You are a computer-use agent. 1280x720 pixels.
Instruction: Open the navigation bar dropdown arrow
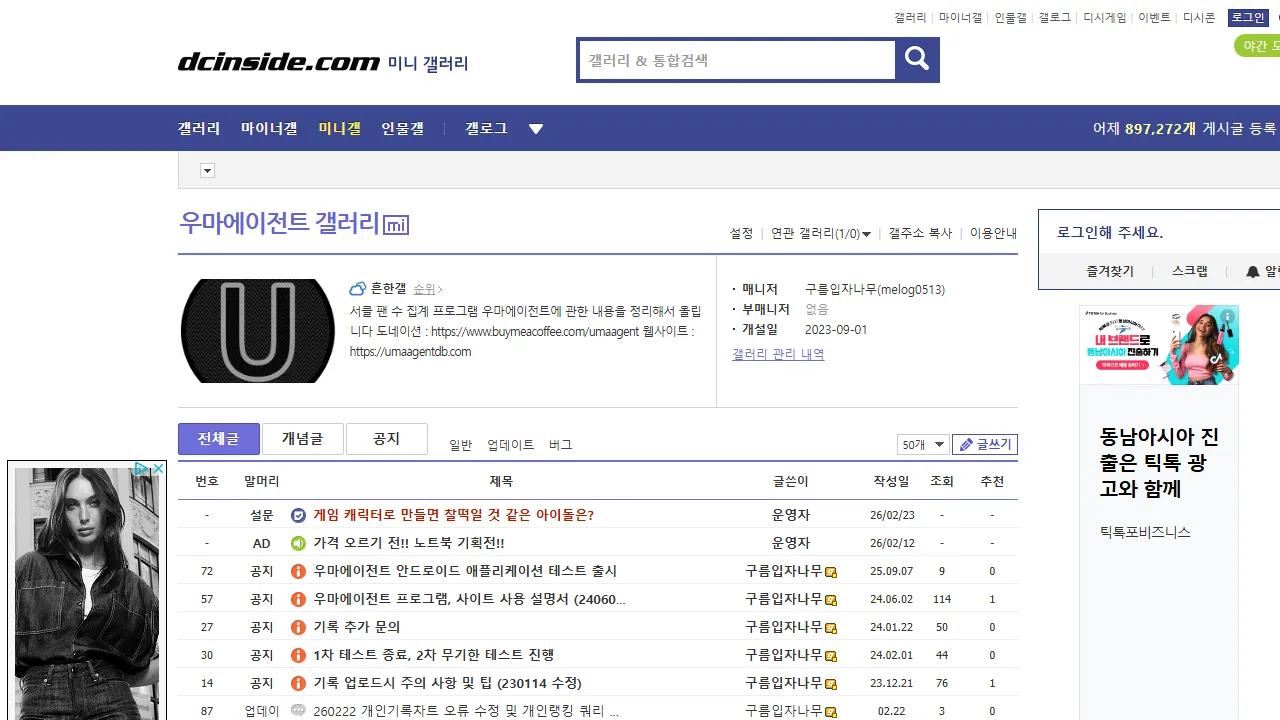[x=536, y=128]
